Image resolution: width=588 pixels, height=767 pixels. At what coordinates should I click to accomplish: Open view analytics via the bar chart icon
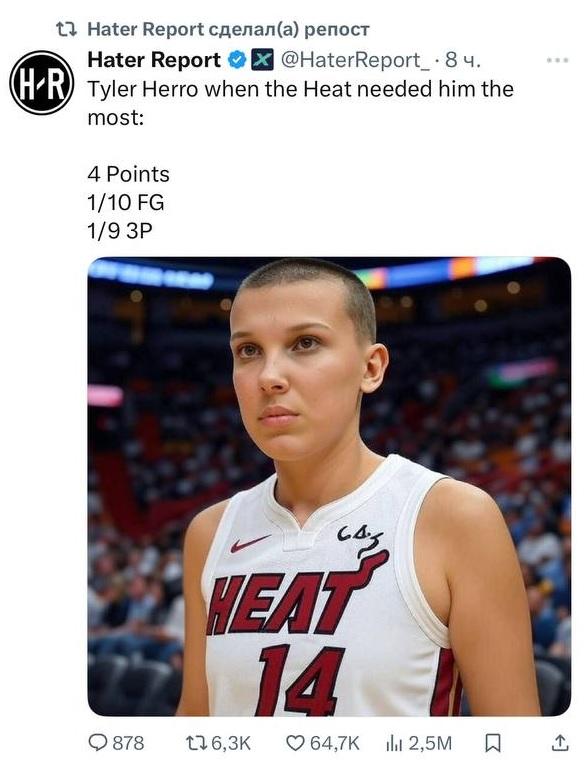394,744
